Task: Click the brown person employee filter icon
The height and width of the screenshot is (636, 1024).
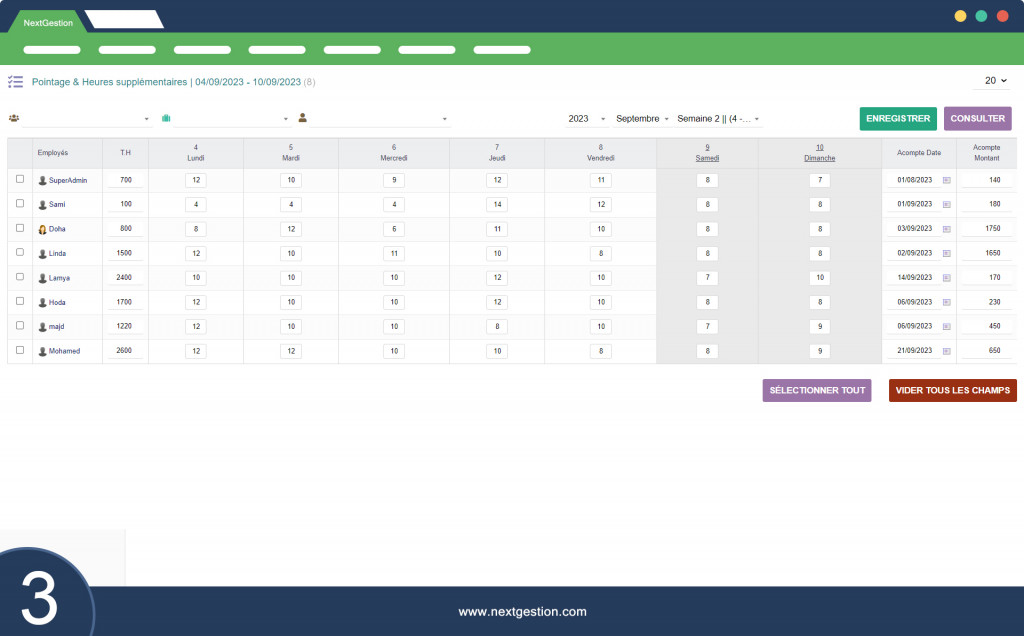Action: tap(302, 118)
